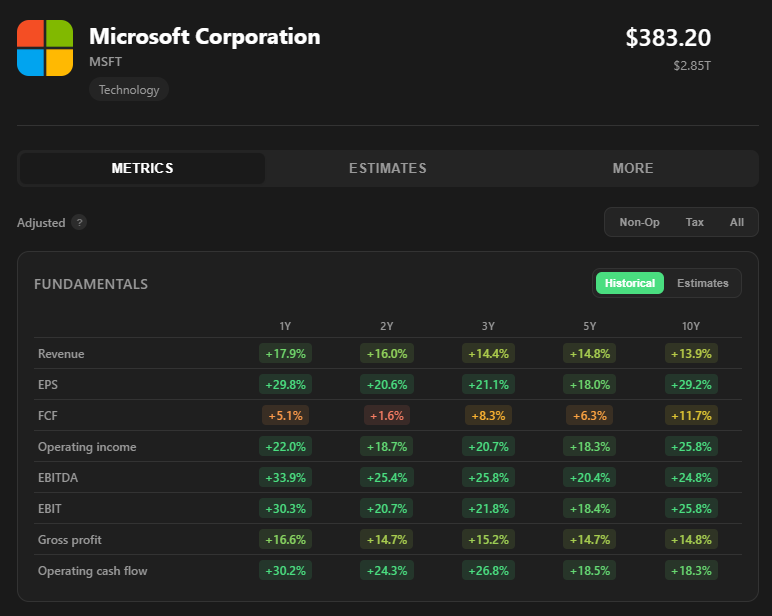The image size is (772, 616).
Task: Select the METRICS tab
Action: [x=142, y=168]
